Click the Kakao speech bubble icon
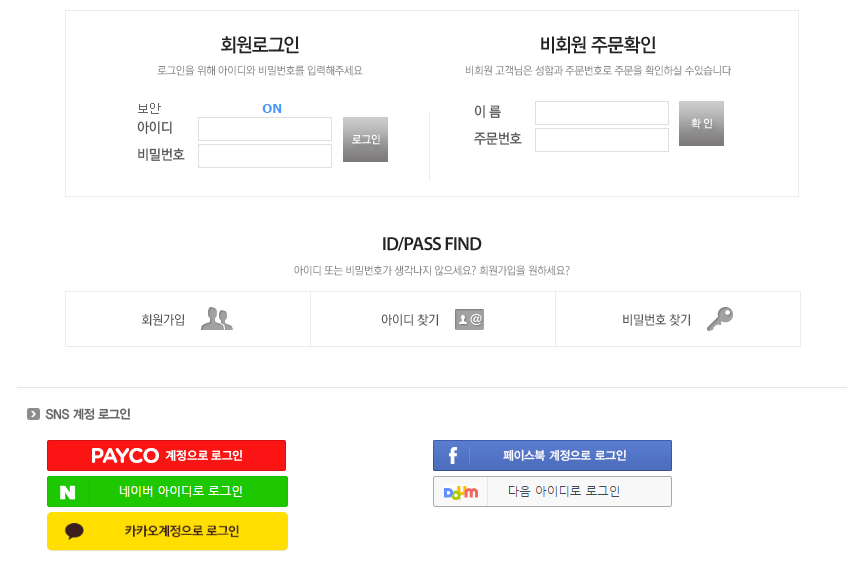 [75, 531]
